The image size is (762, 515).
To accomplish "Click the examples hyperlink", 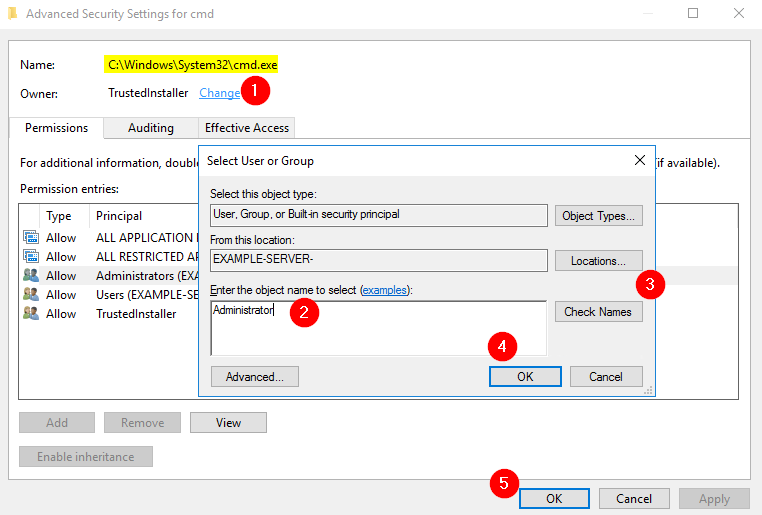I will pyautogui.click(x=385, y=289).
